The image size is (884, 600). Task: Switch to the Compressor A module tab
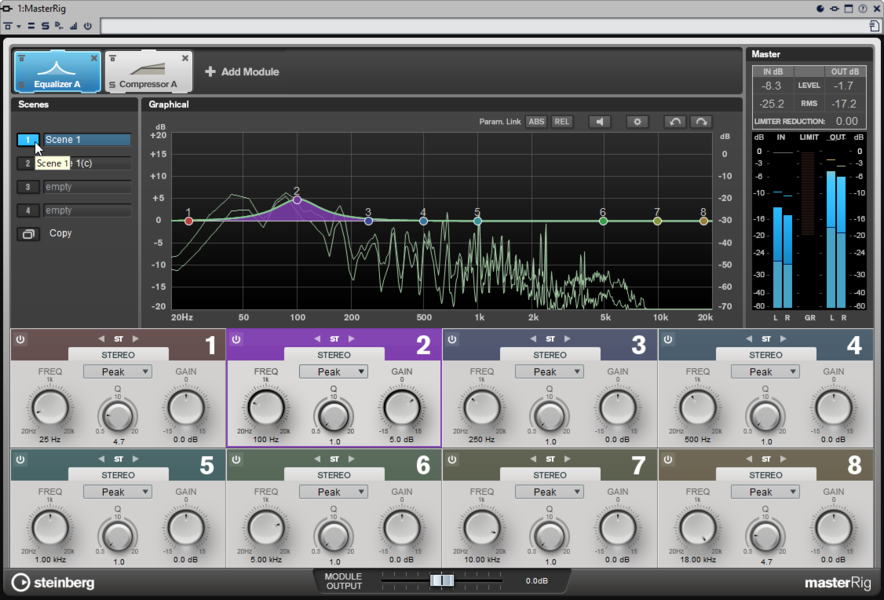148,72
